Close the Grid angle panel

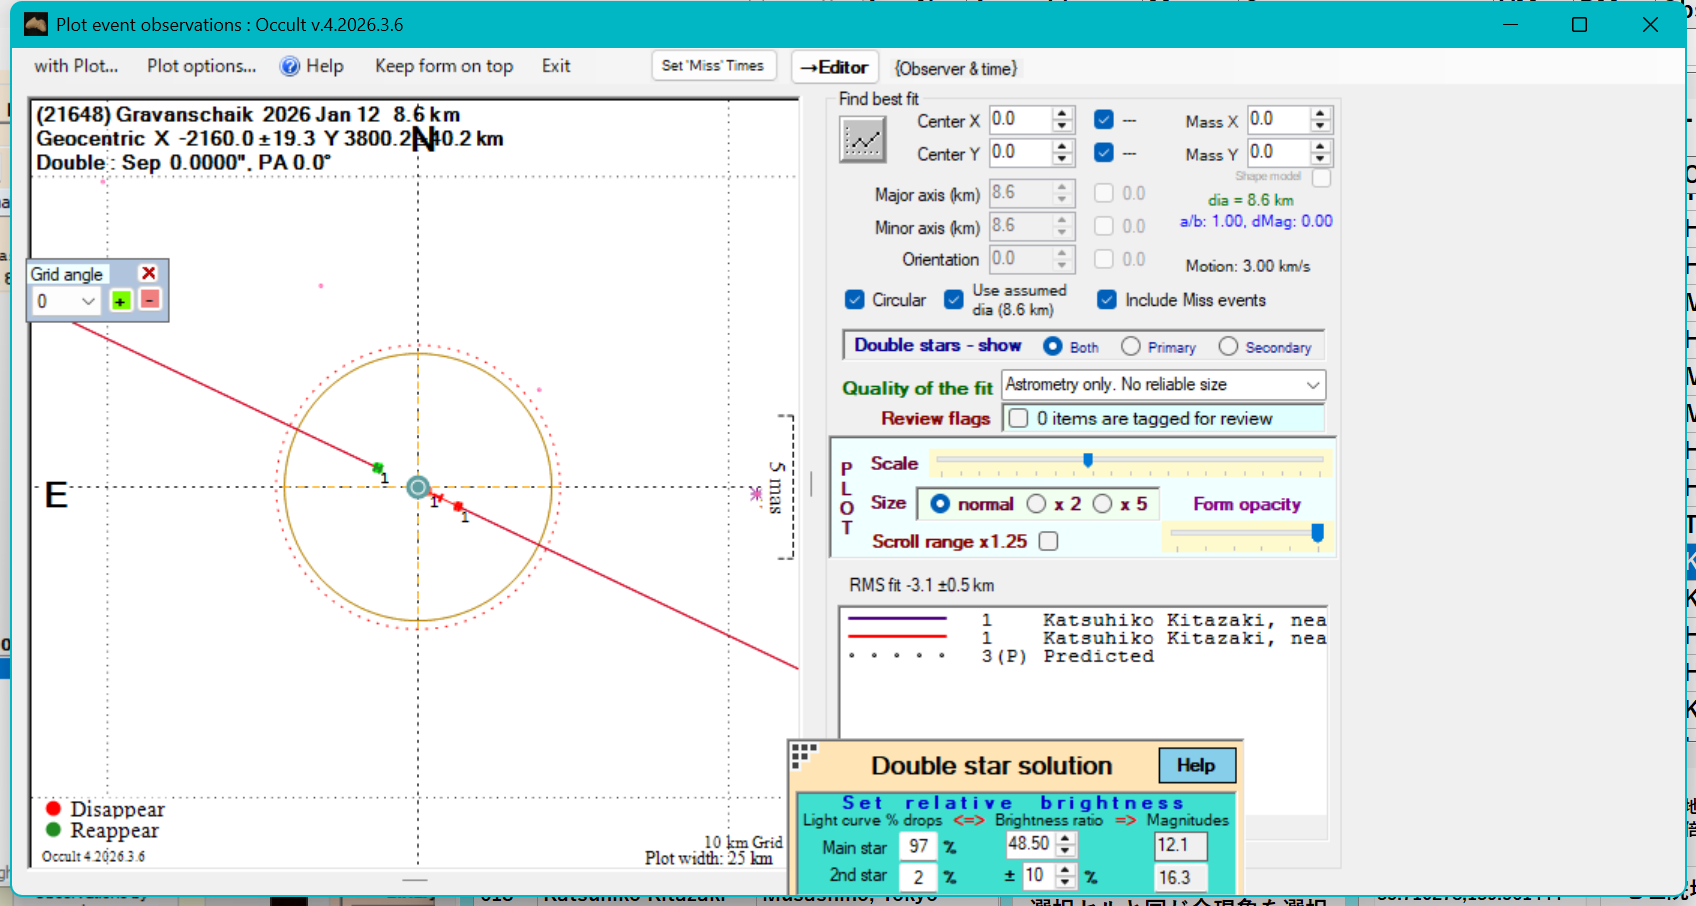[149, 273]
